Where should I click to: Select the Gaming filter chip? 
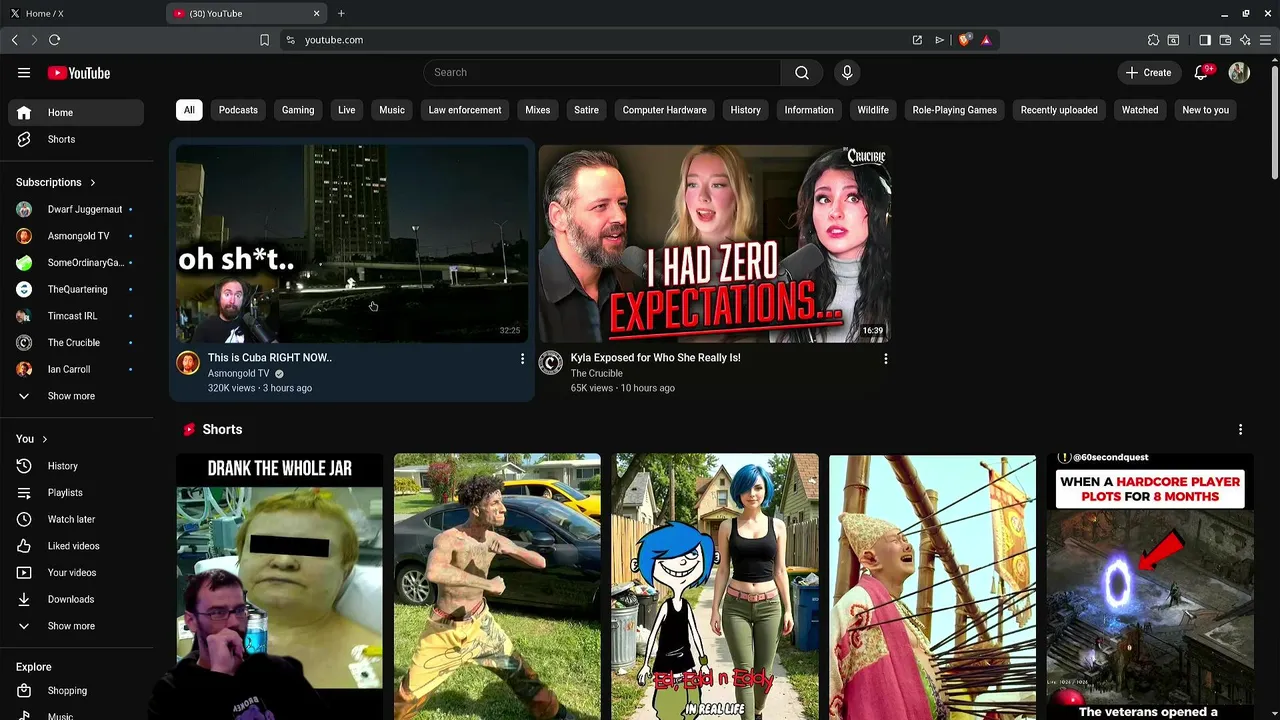tap(298, 110)
